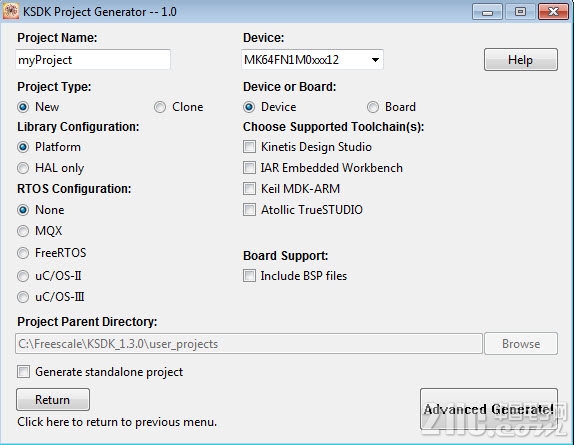
Task: Click the KSDK app icon in title bar
Action: 11,11
